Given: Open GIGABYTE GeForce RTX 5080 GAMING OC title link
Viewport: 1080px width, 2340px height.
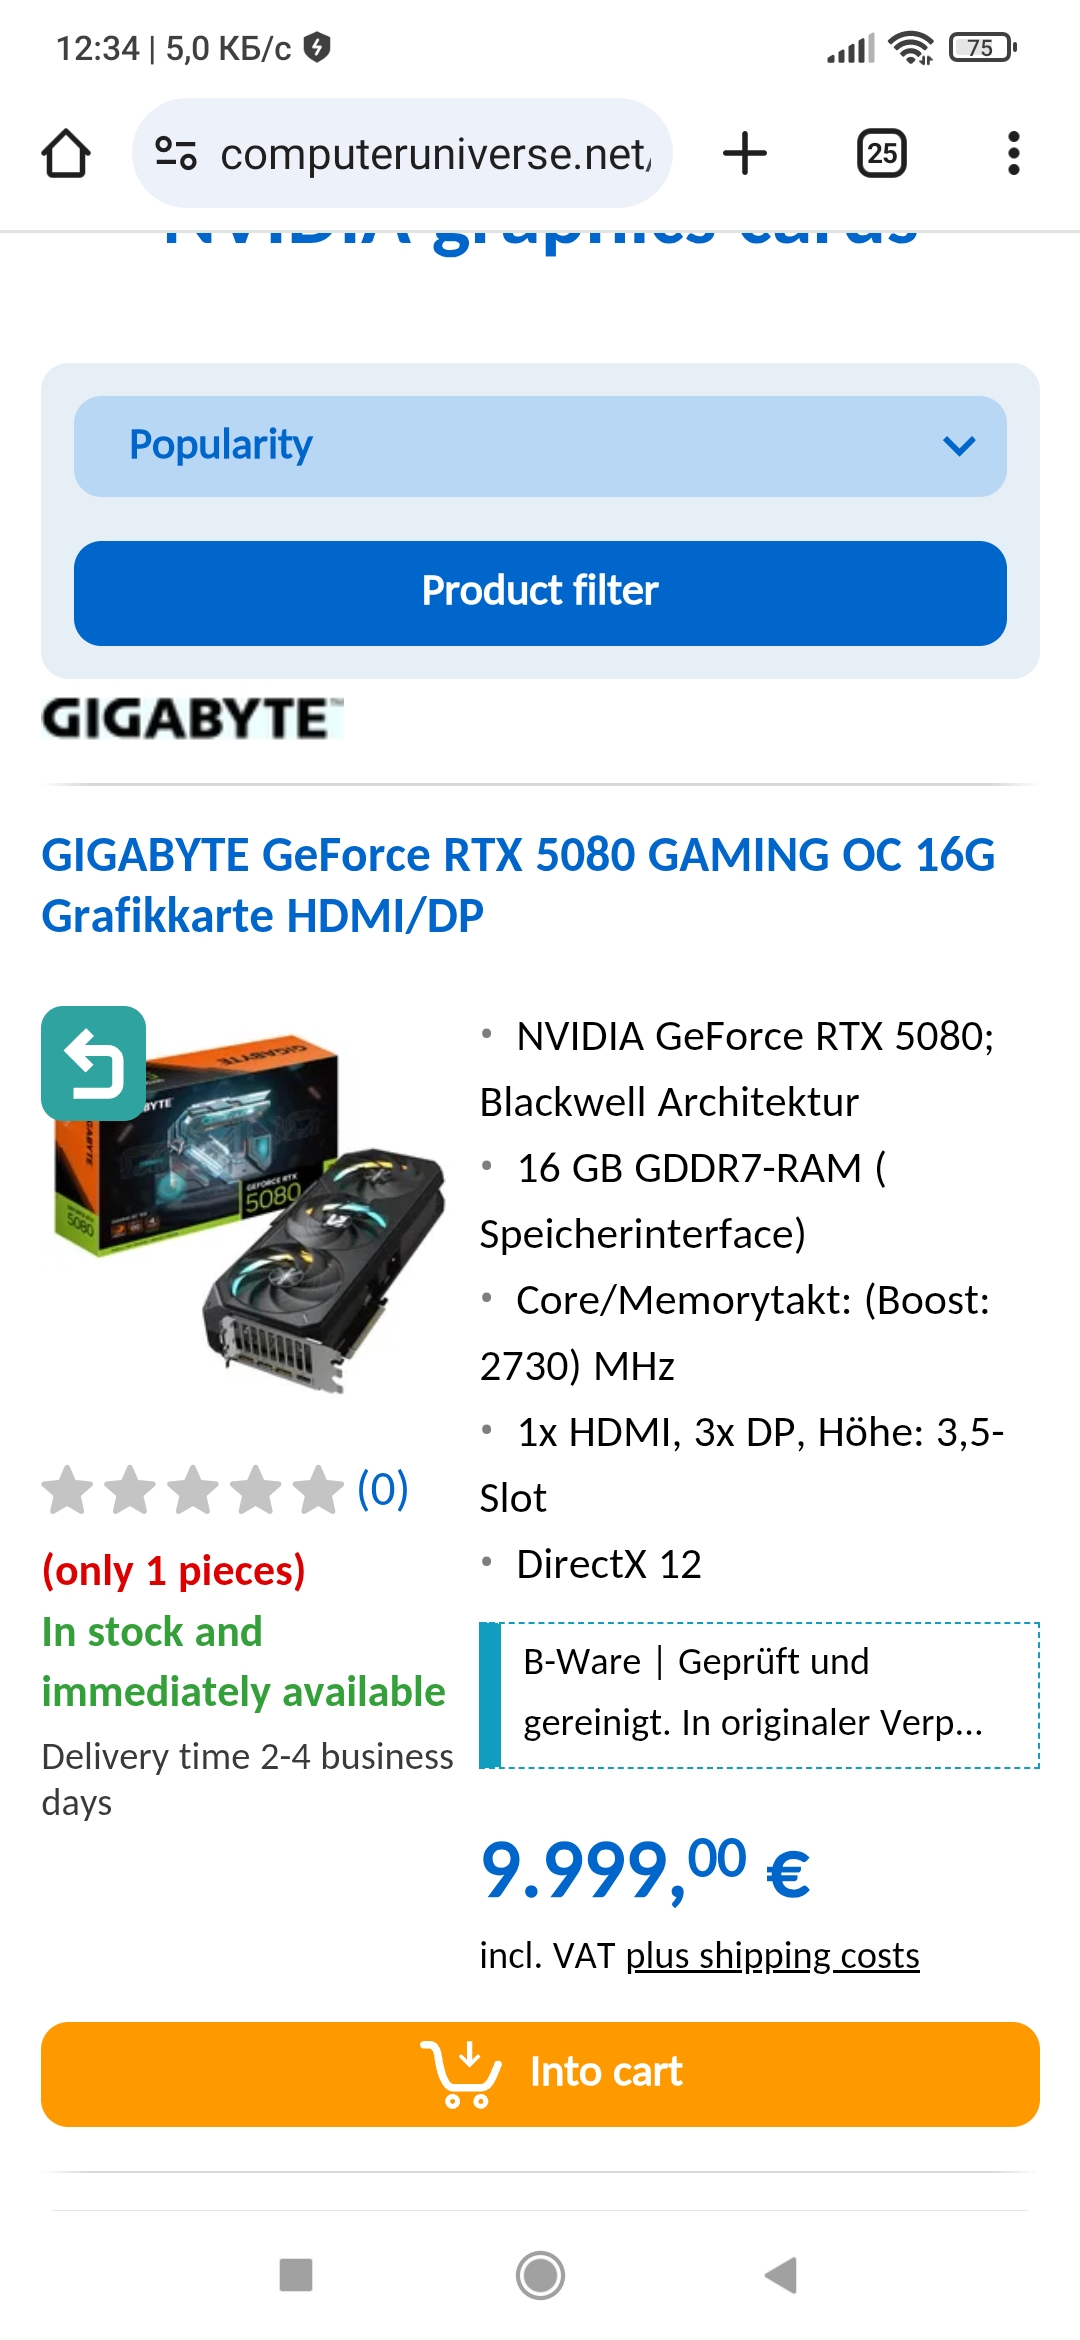Looking at the screenshot, I should click(x=518, y=885).
